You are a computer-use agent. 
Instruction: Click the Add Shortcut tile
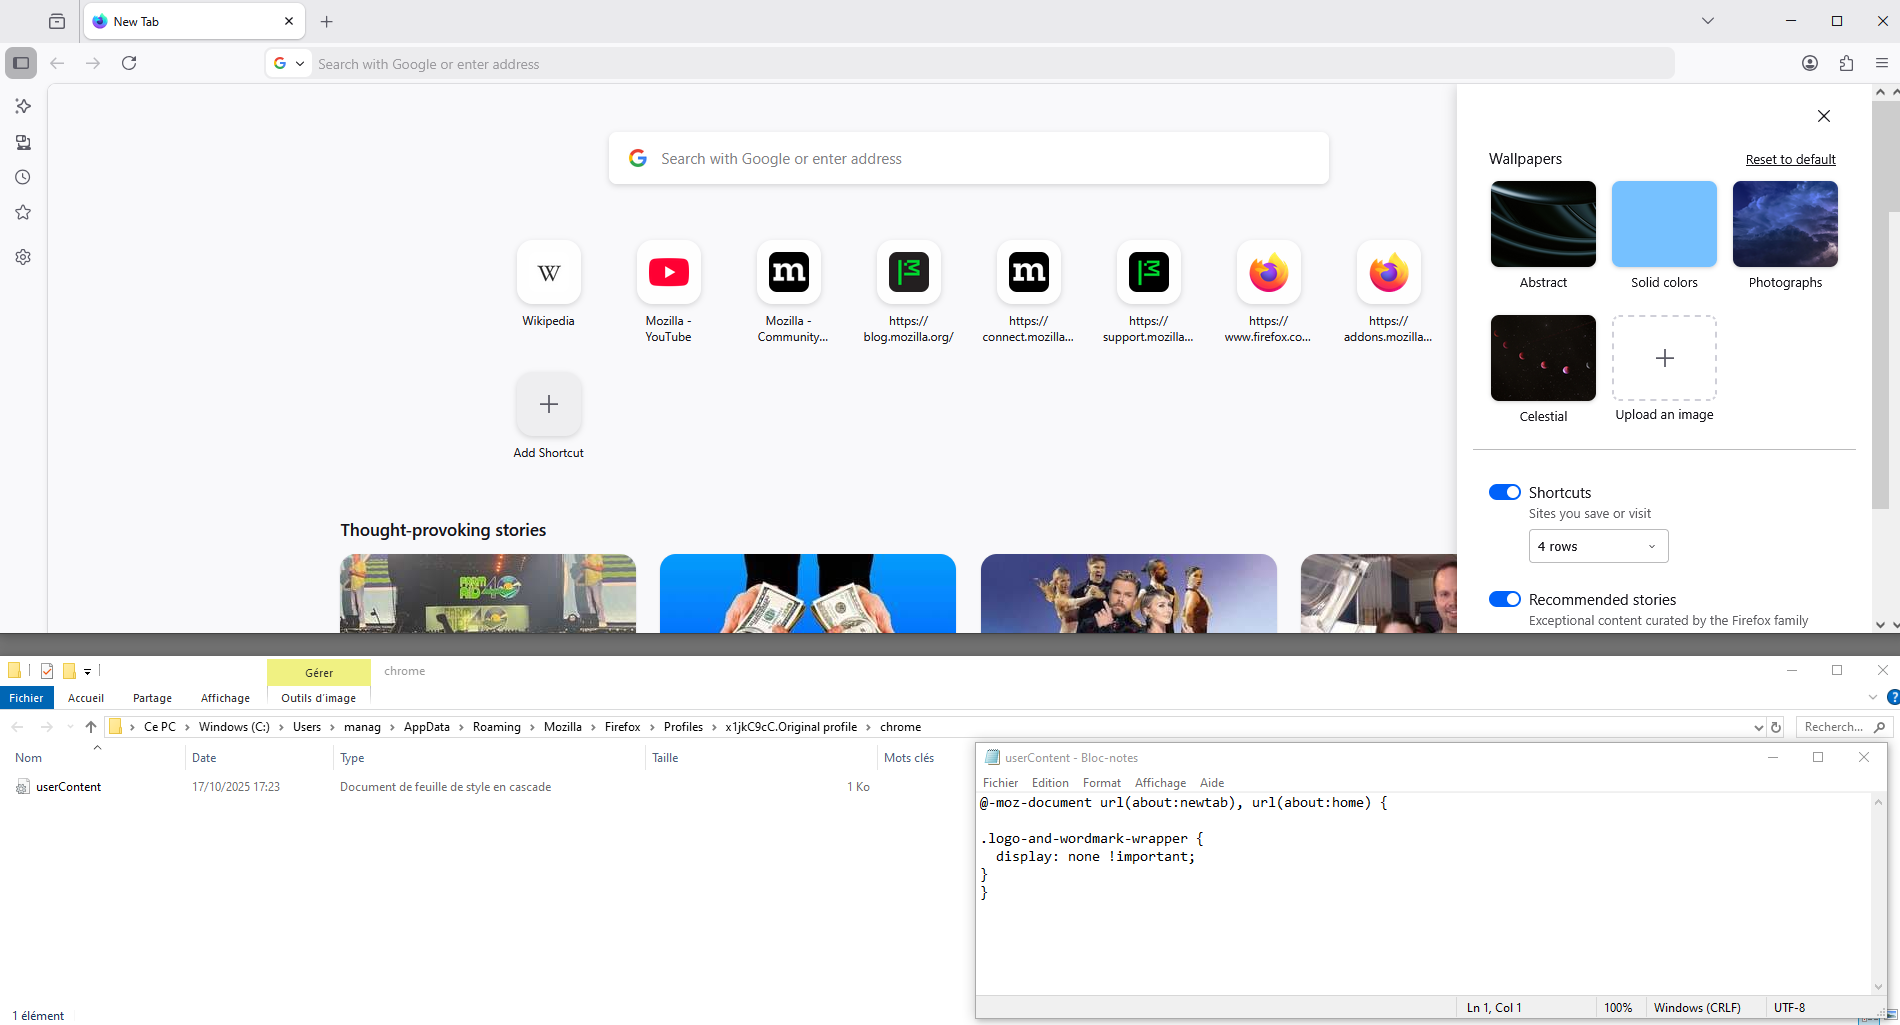[548, 404]
